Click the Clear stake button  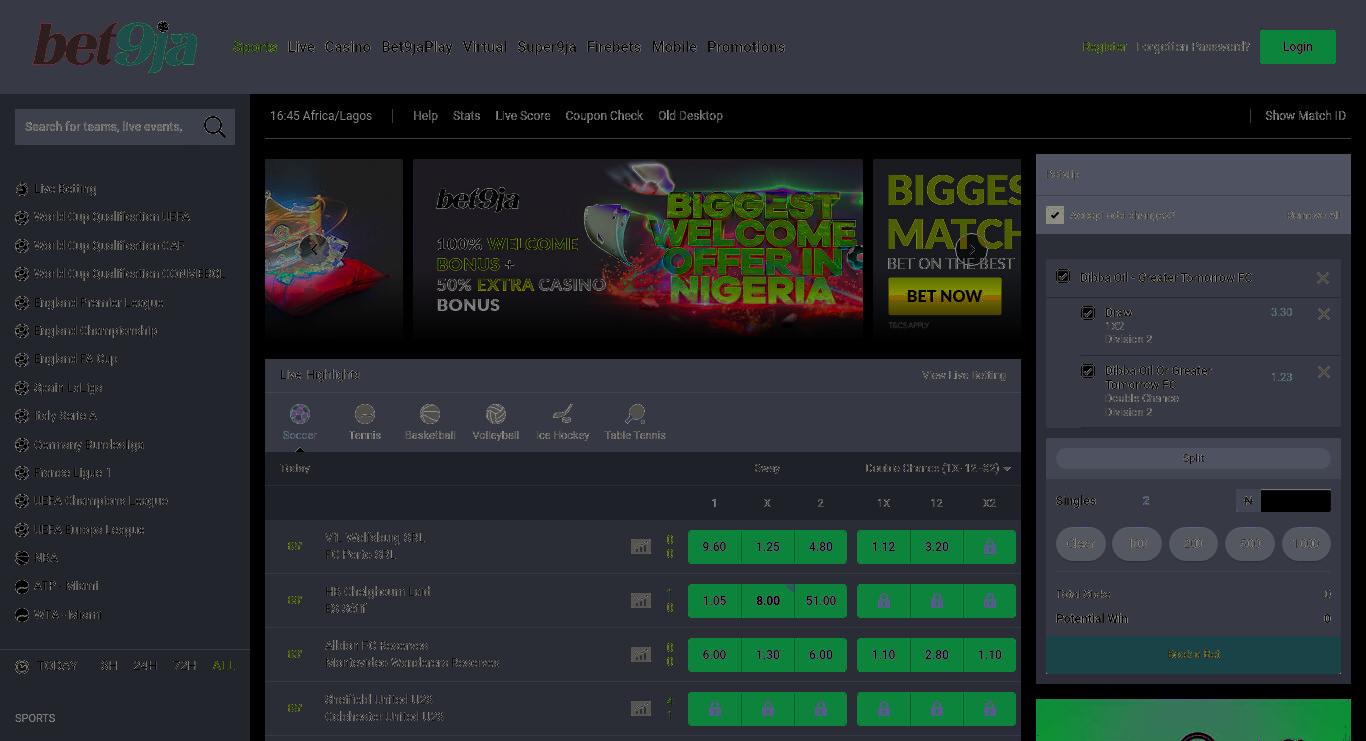tap(1081, 544)
